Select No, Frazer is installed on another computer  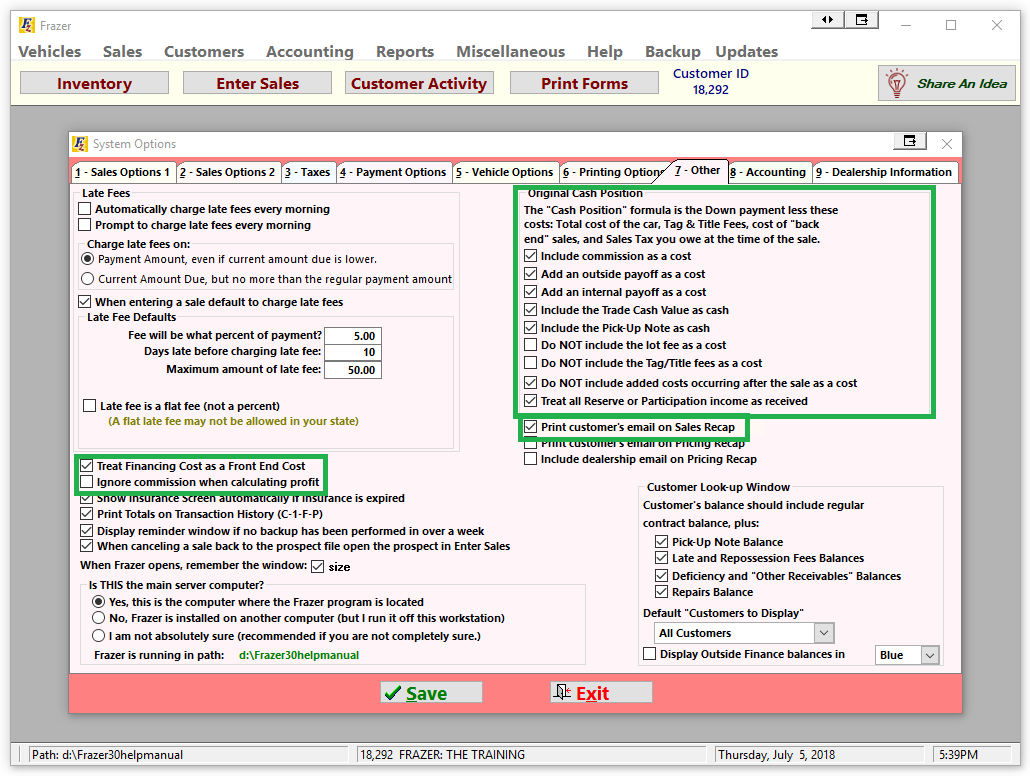[x=99, y=618]
